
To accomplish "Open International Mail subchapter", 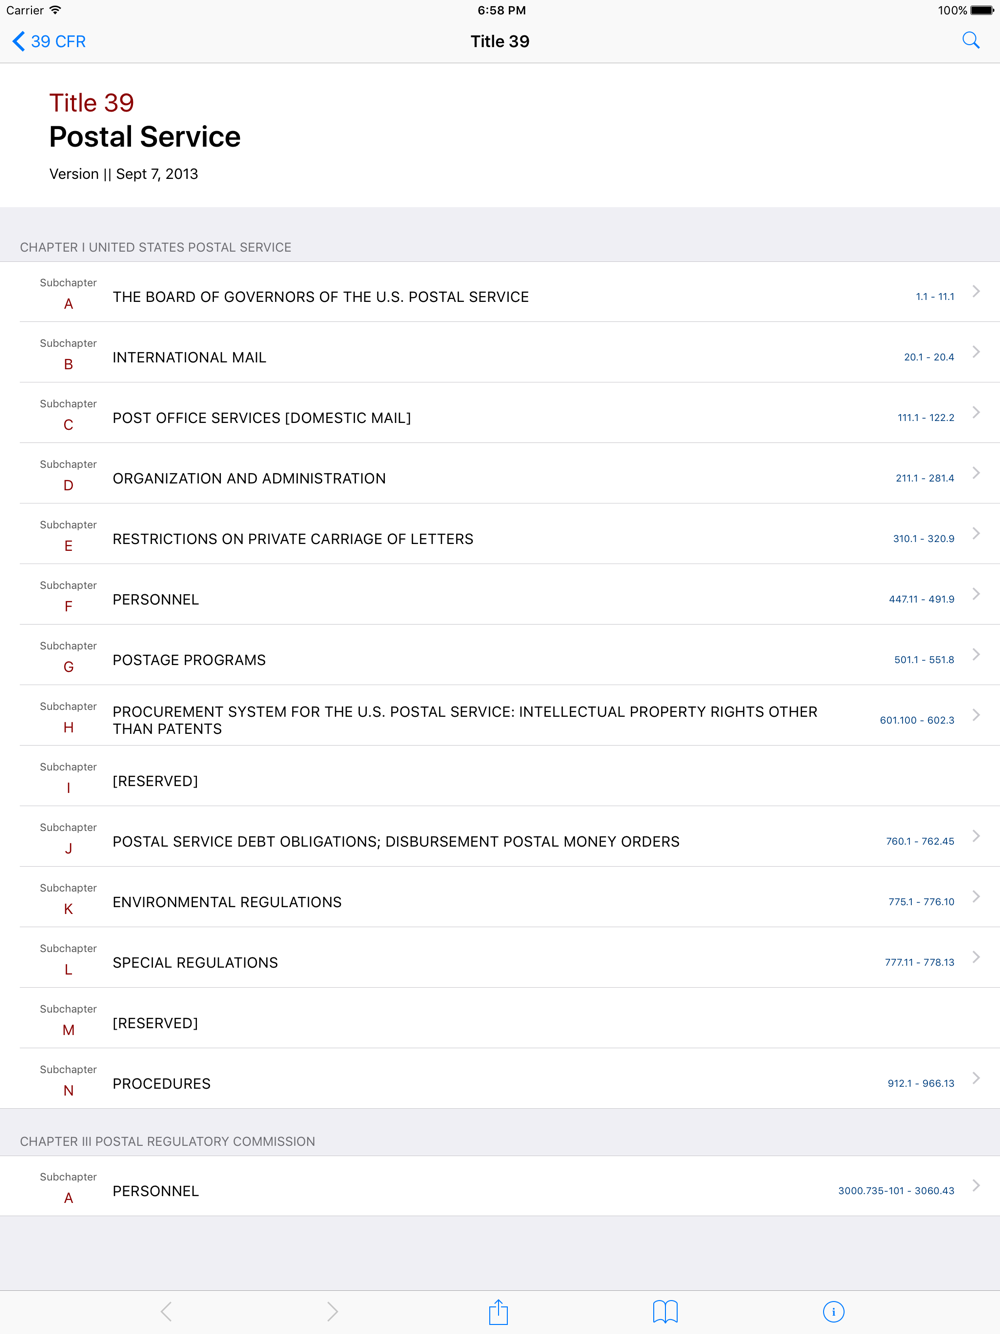I will coord(500,352).
